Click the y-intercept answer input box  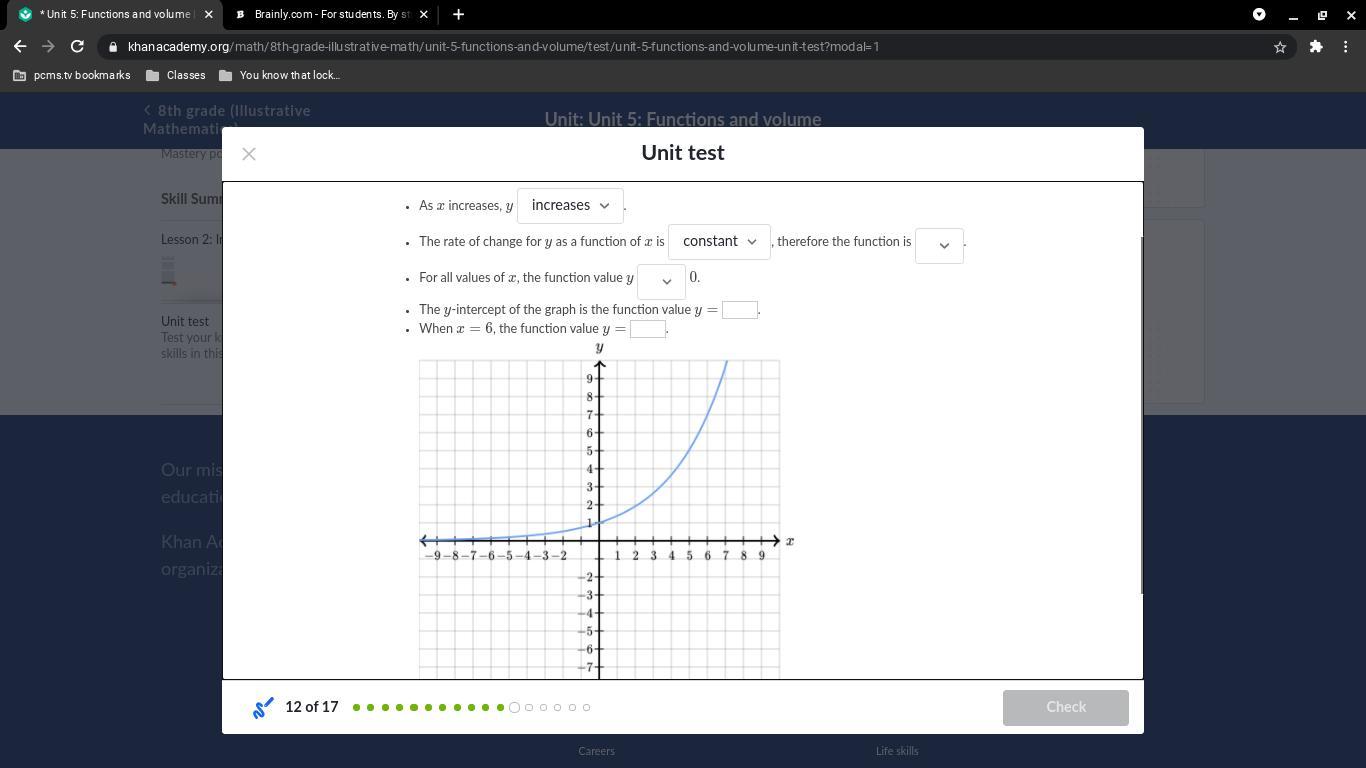click(740, 310)
